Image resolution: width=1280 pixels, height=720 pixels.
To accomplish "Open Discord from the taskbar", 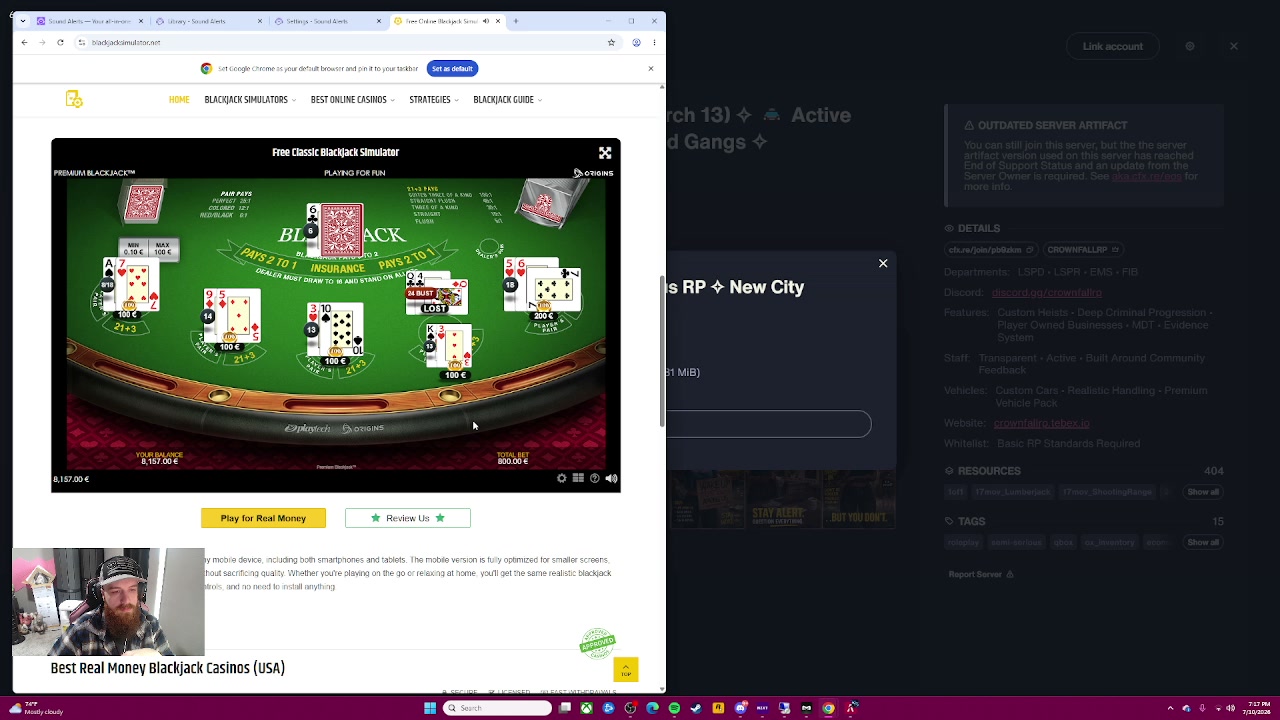I will 740,708.
